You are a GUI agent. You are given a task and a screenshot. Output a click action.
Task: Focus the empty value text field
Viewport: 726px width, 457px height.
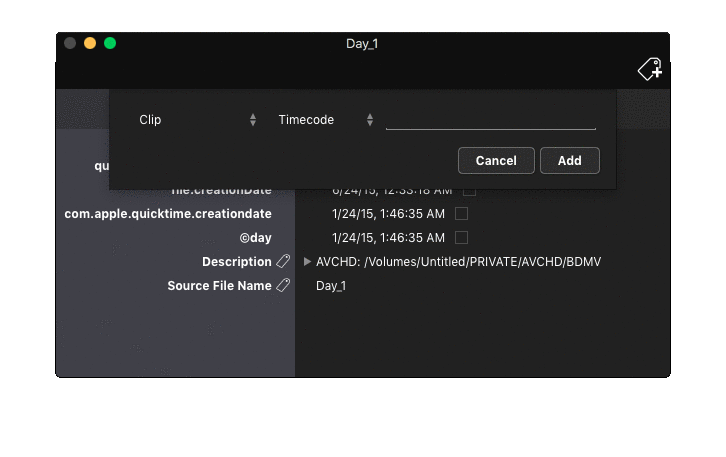[x=491, y=120]
